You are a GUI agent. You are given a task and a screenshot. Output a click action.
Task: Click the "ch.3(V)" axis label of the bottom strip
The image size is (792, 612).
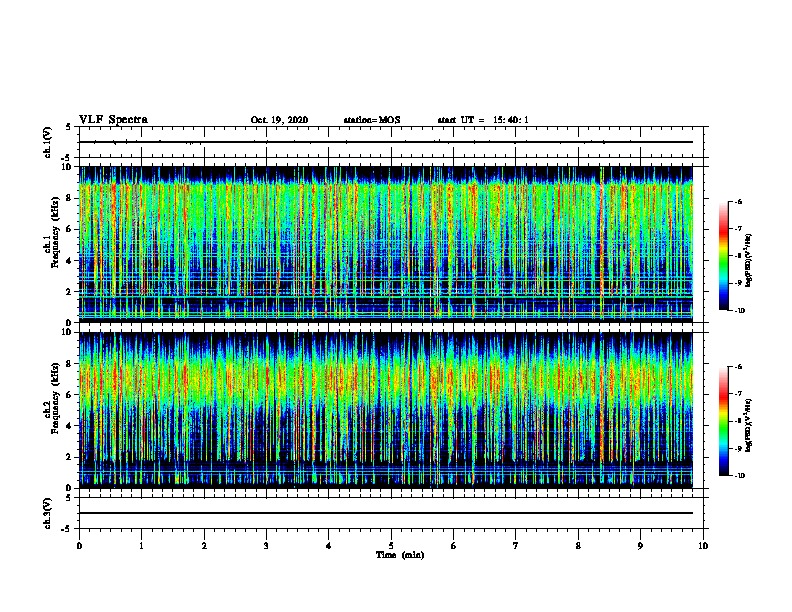pyautogui.click(x=47, y=513)
